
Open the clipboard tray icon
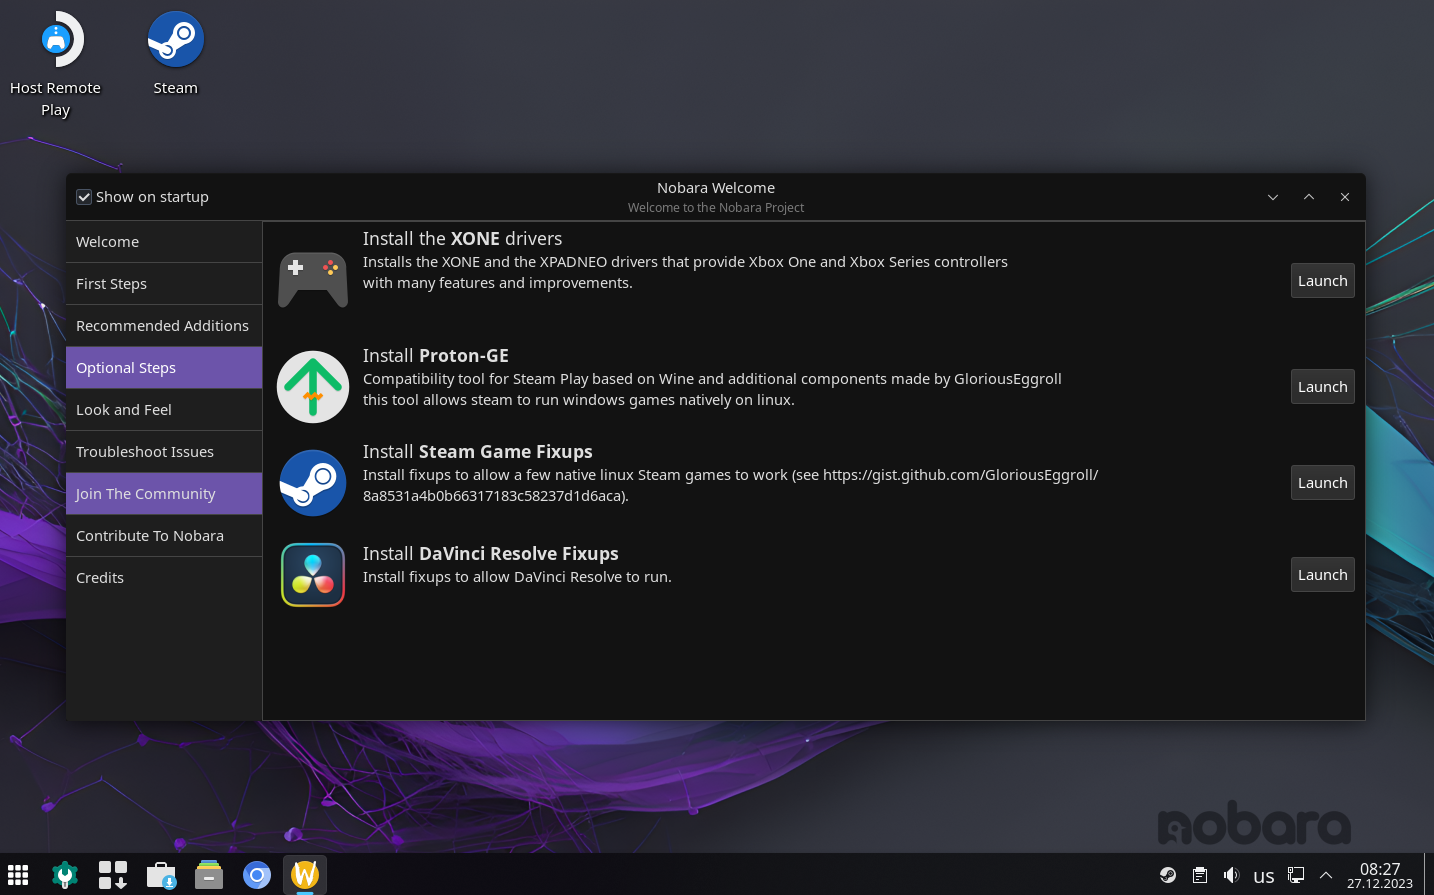[x=1200, y=875]
